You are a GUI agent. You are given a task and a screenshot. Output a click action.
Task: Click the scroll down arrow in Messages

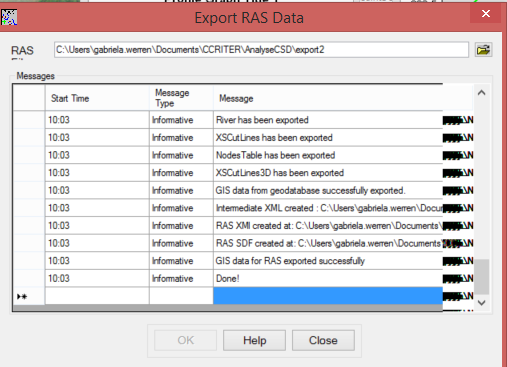pos(481,303)
